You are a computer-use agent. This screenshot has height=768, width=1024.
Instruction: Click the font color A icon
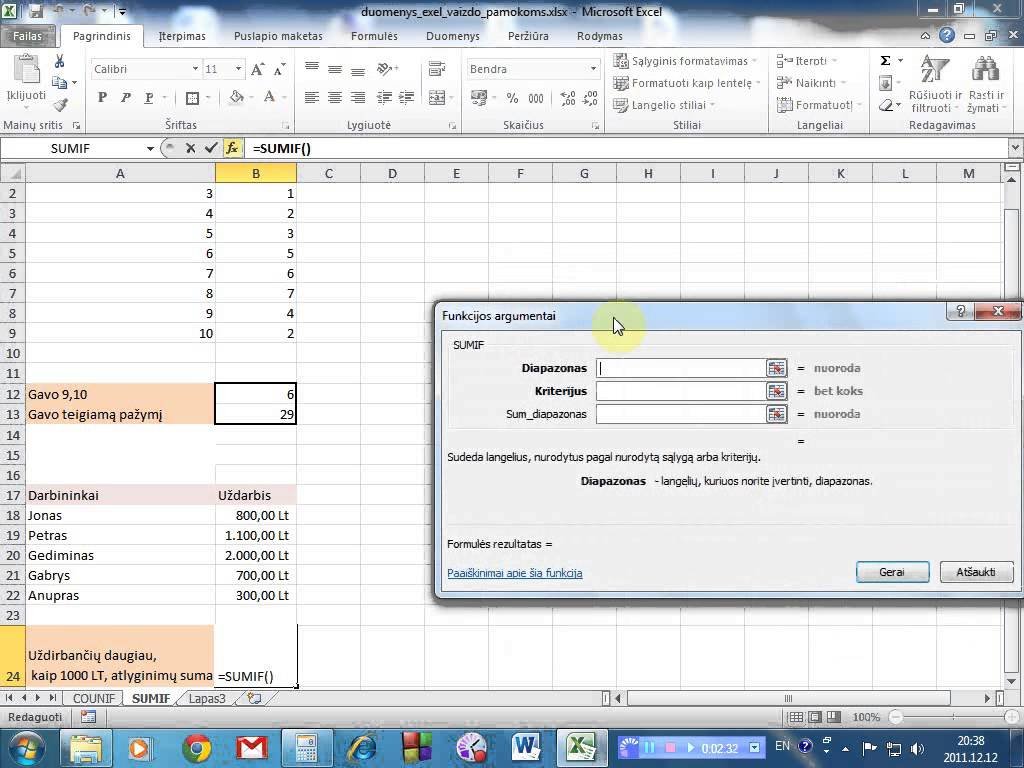pos(269,97)
